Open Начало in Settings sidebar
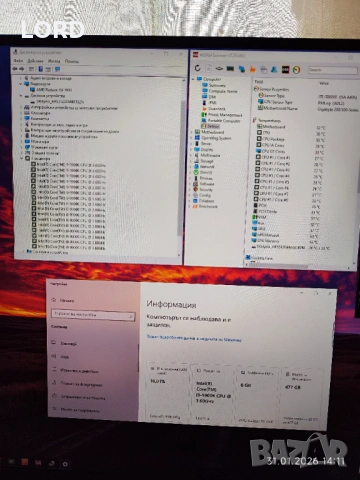The image size is (360, 480). (67, 300)
